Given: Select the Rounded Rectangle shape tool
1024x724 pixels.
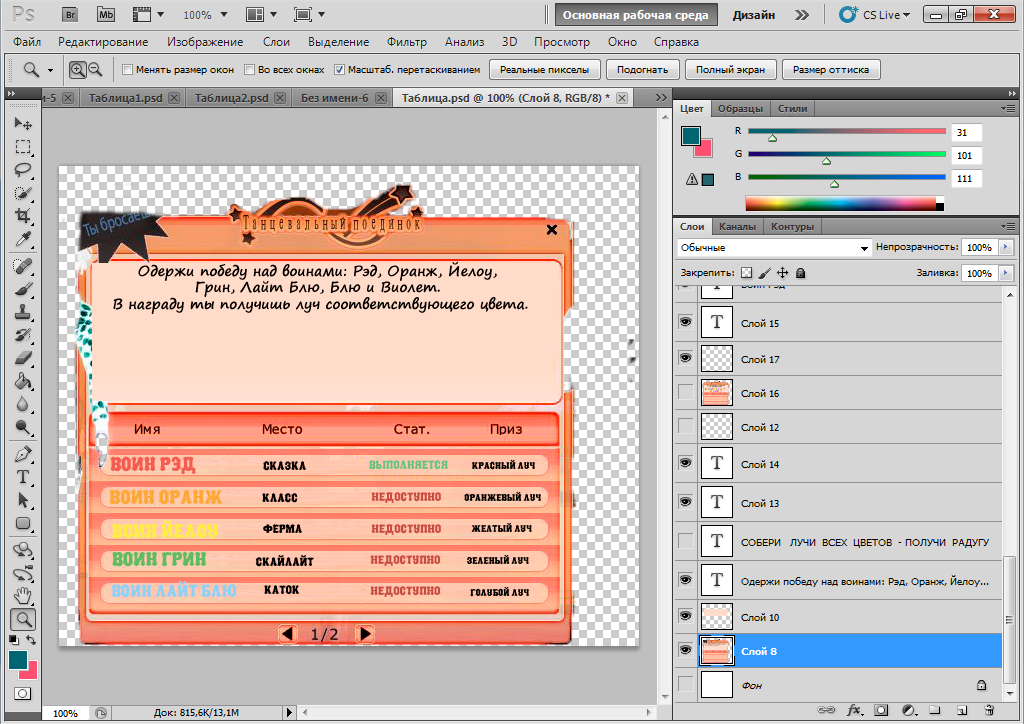Looking at the screenshot, I should 23,523.
